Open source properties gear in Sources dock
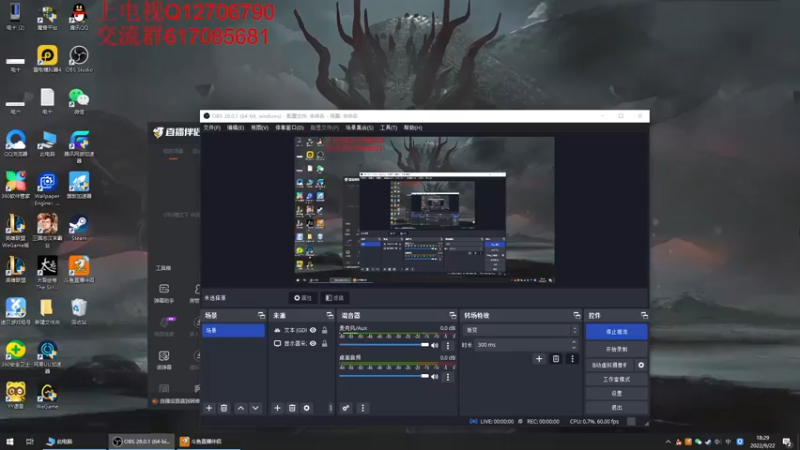Screen dimensions: 800x450 [x=307, y=408]
